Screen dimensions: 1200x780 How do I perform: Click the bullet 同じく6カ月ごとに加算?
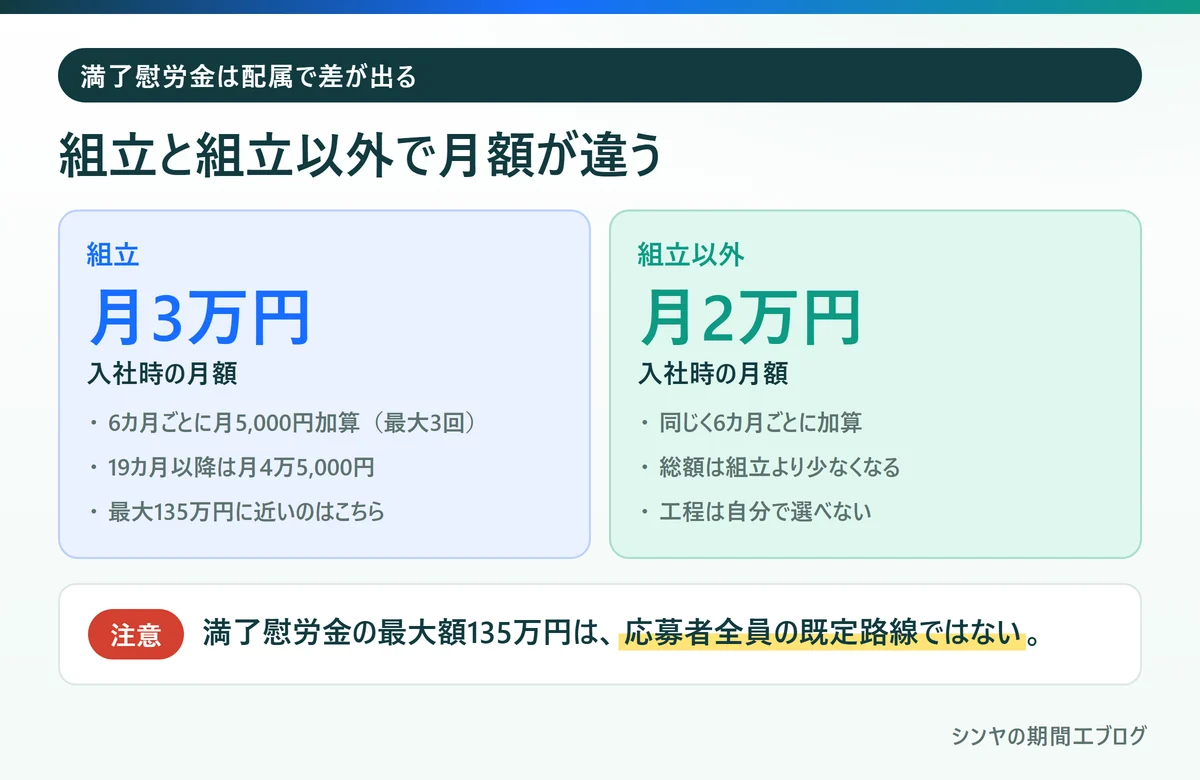tap(760, 423)
